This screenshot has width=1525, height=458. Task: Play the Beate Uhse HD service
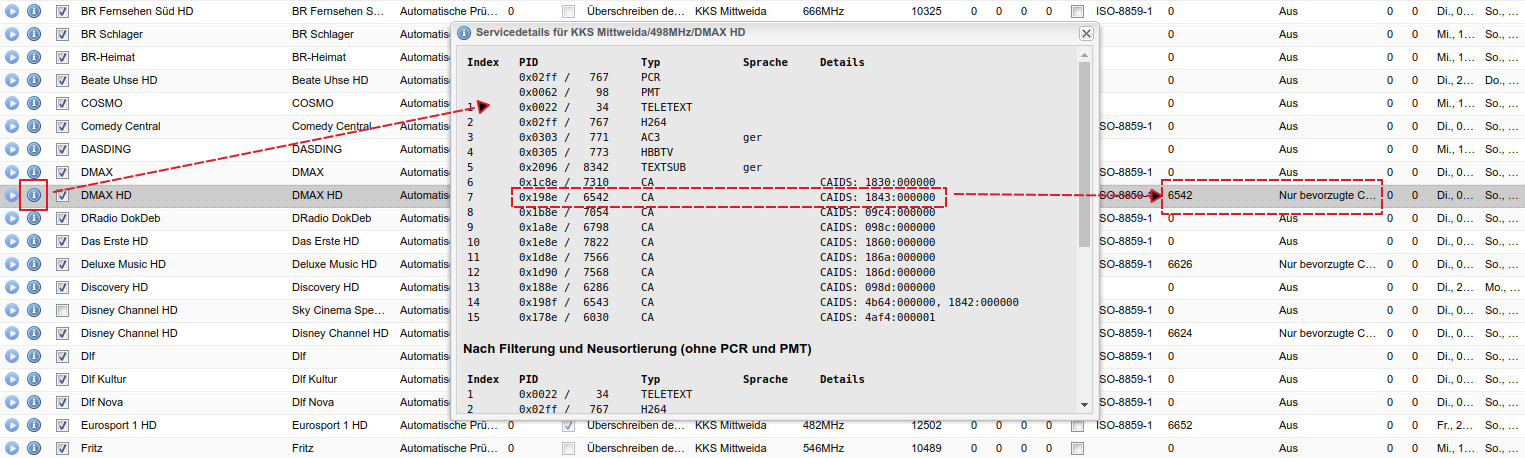(12, 80)
